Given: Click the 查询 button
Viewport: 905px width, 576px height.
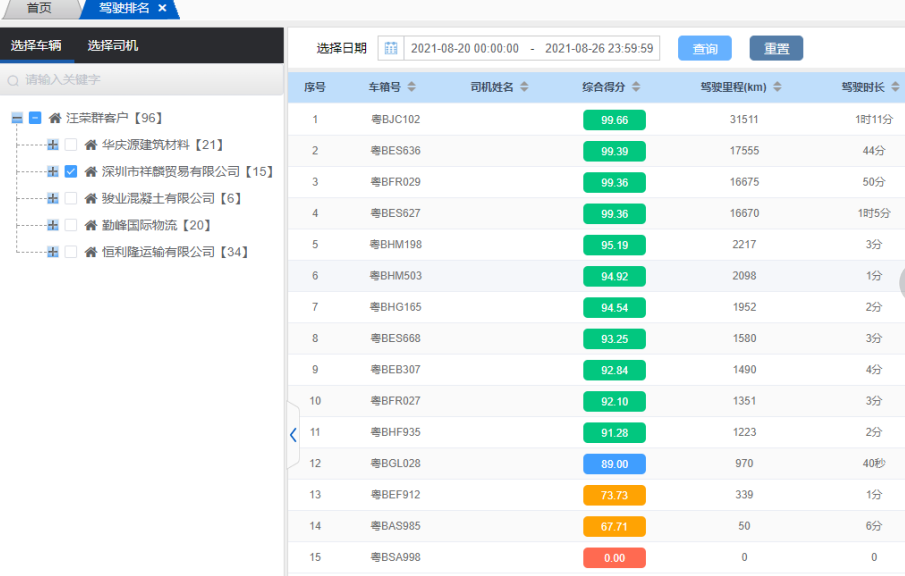Looking at the screenshot, I should coord(705,48).
